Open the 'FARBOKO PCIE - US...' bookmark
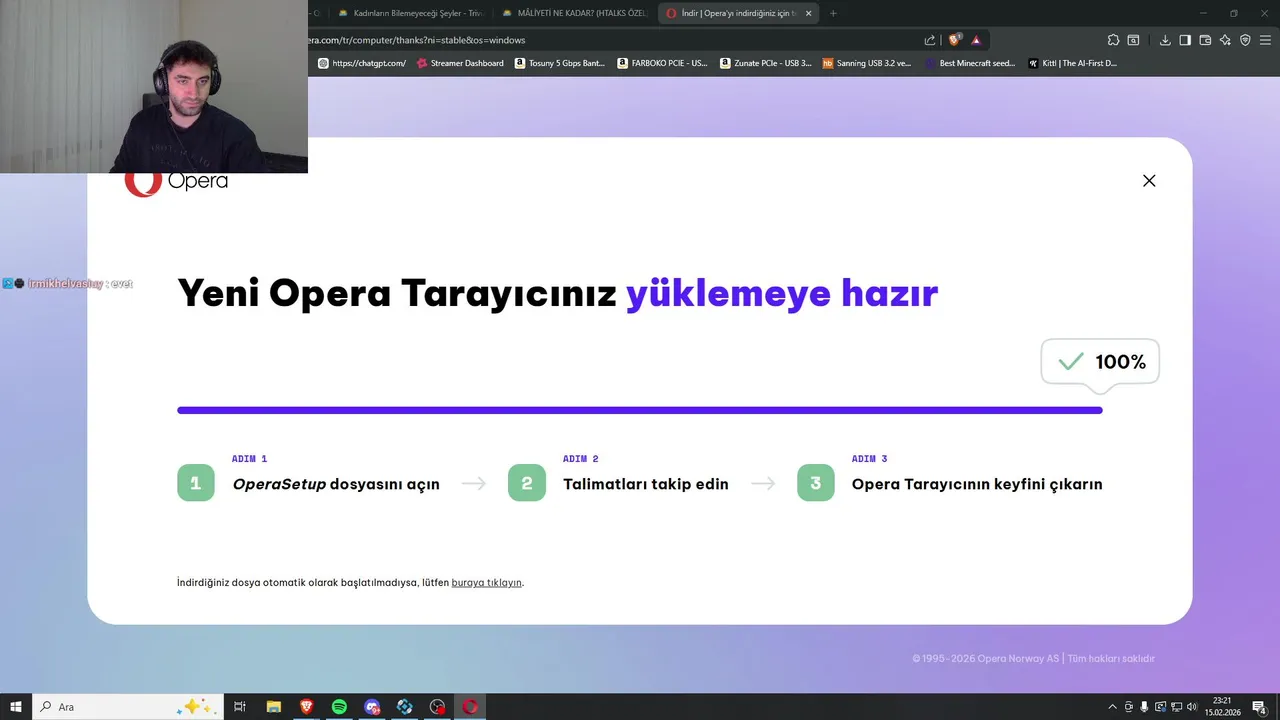Screen dimensions: 1280x720 (x=662, y=63)
